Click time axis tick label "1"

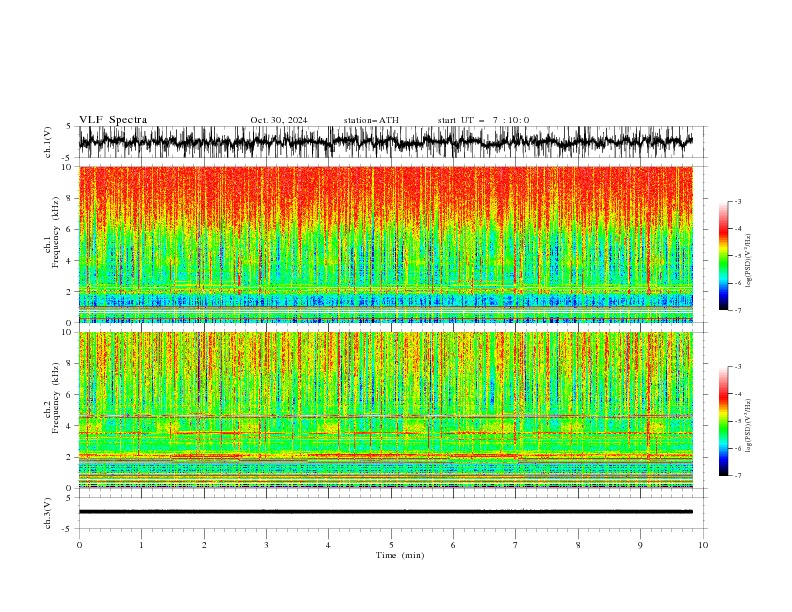pos(141,545)
